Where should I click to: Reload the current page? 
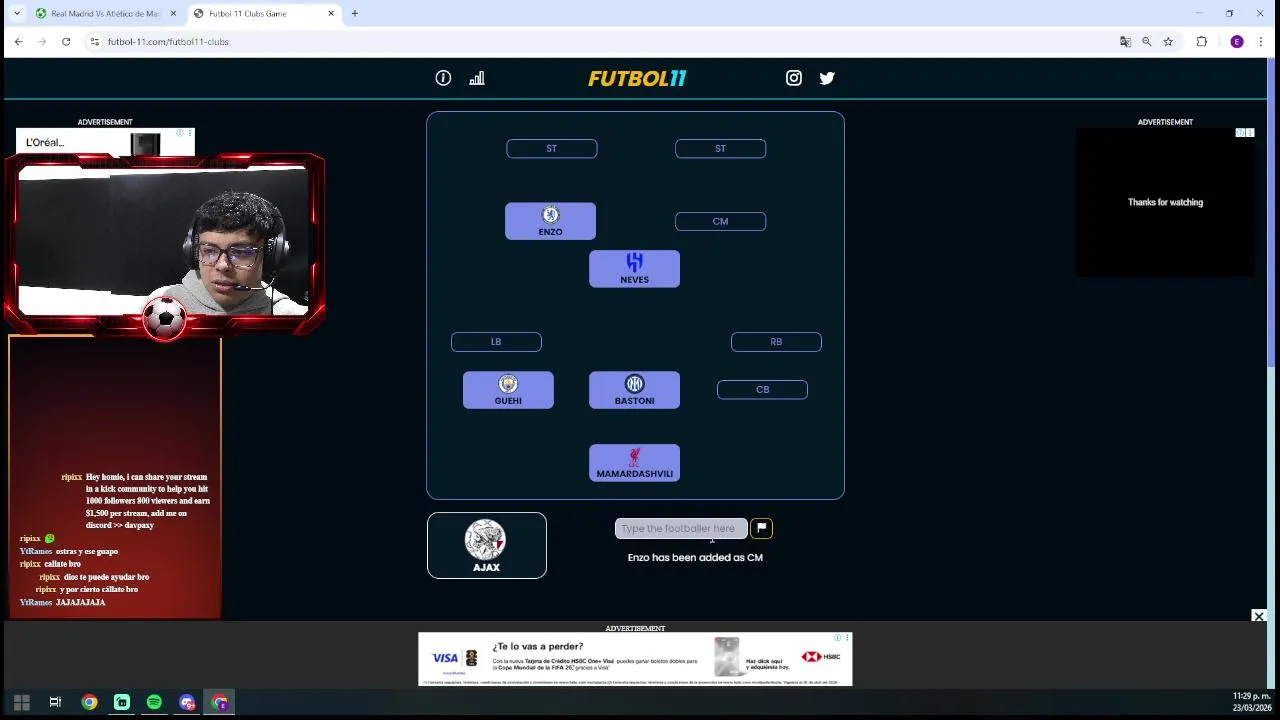(x=66, y=41)
